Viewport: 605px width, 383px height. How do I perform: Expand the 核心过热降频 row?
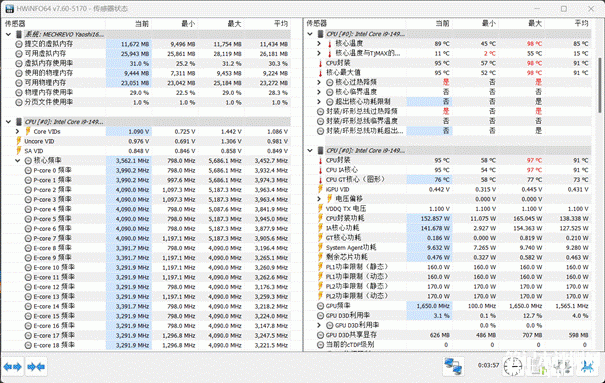[319, 82]
